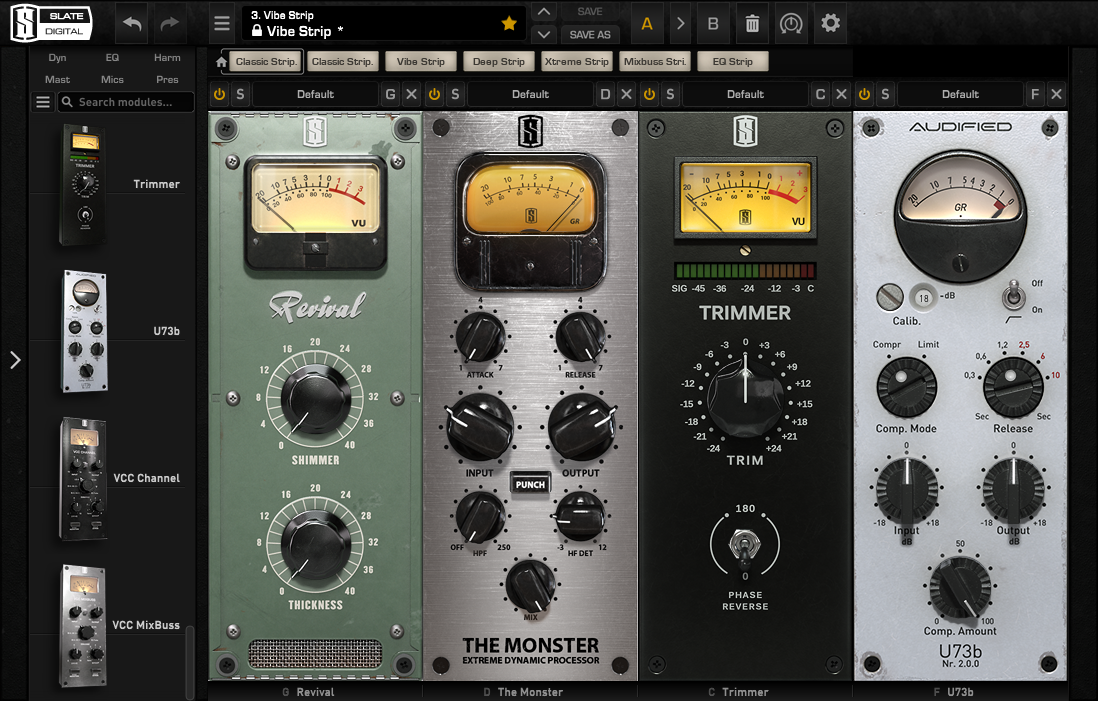Image resolution: width=1098 pixels, height=701 pixels.
Task: Solo The Monster module
Action: 455,94
